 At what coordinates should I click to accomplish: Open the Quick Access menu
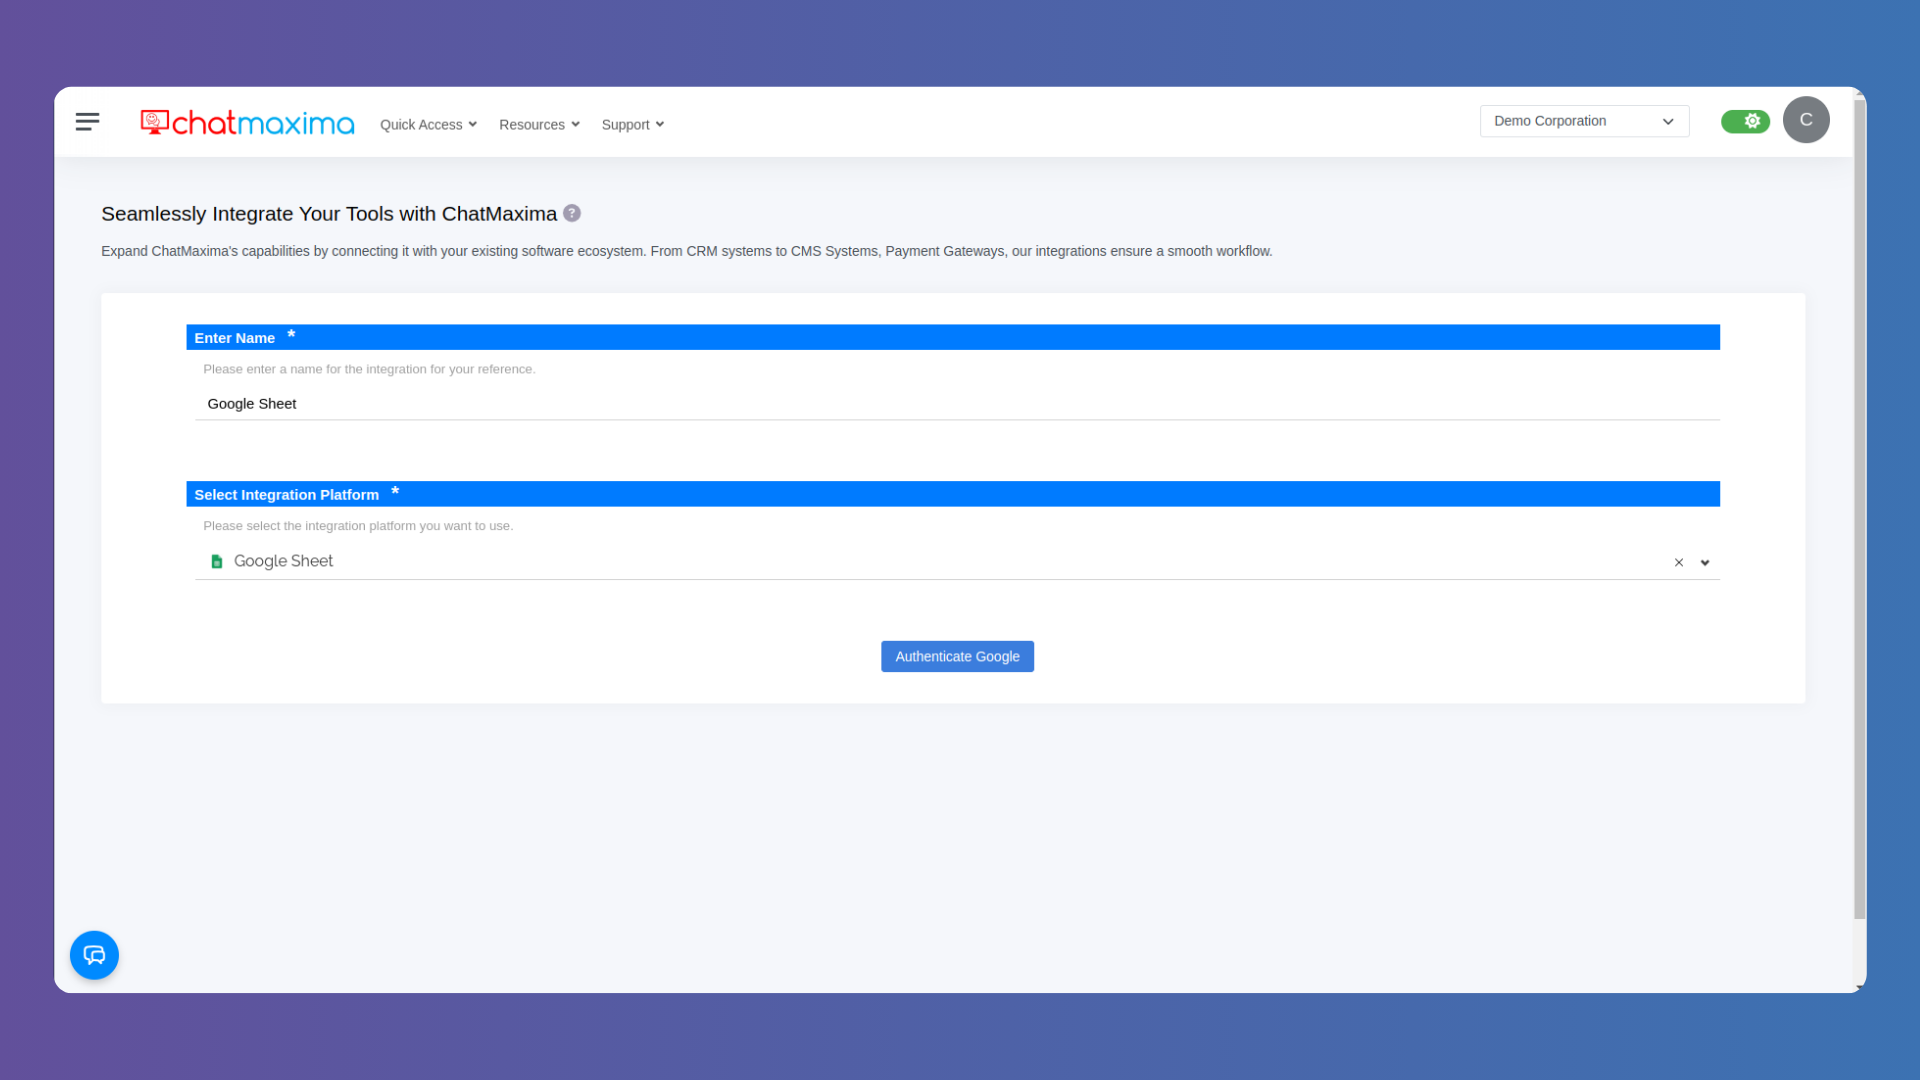[427, 124]
